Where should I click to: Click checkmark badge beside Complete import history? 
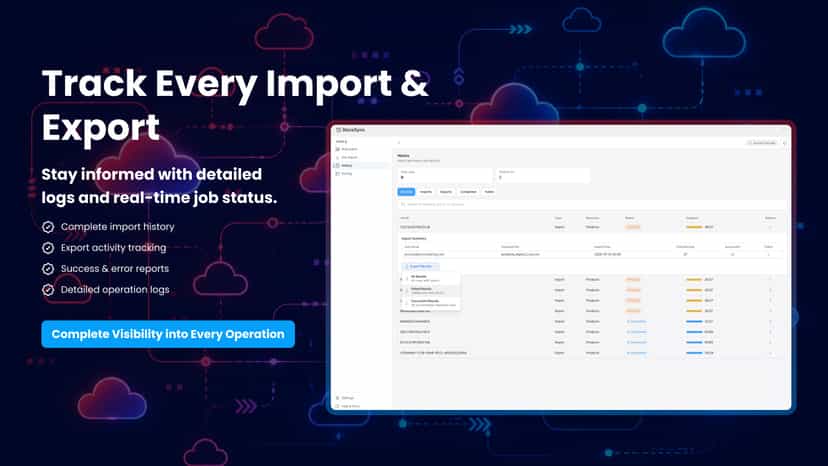[x=48, y=227]
